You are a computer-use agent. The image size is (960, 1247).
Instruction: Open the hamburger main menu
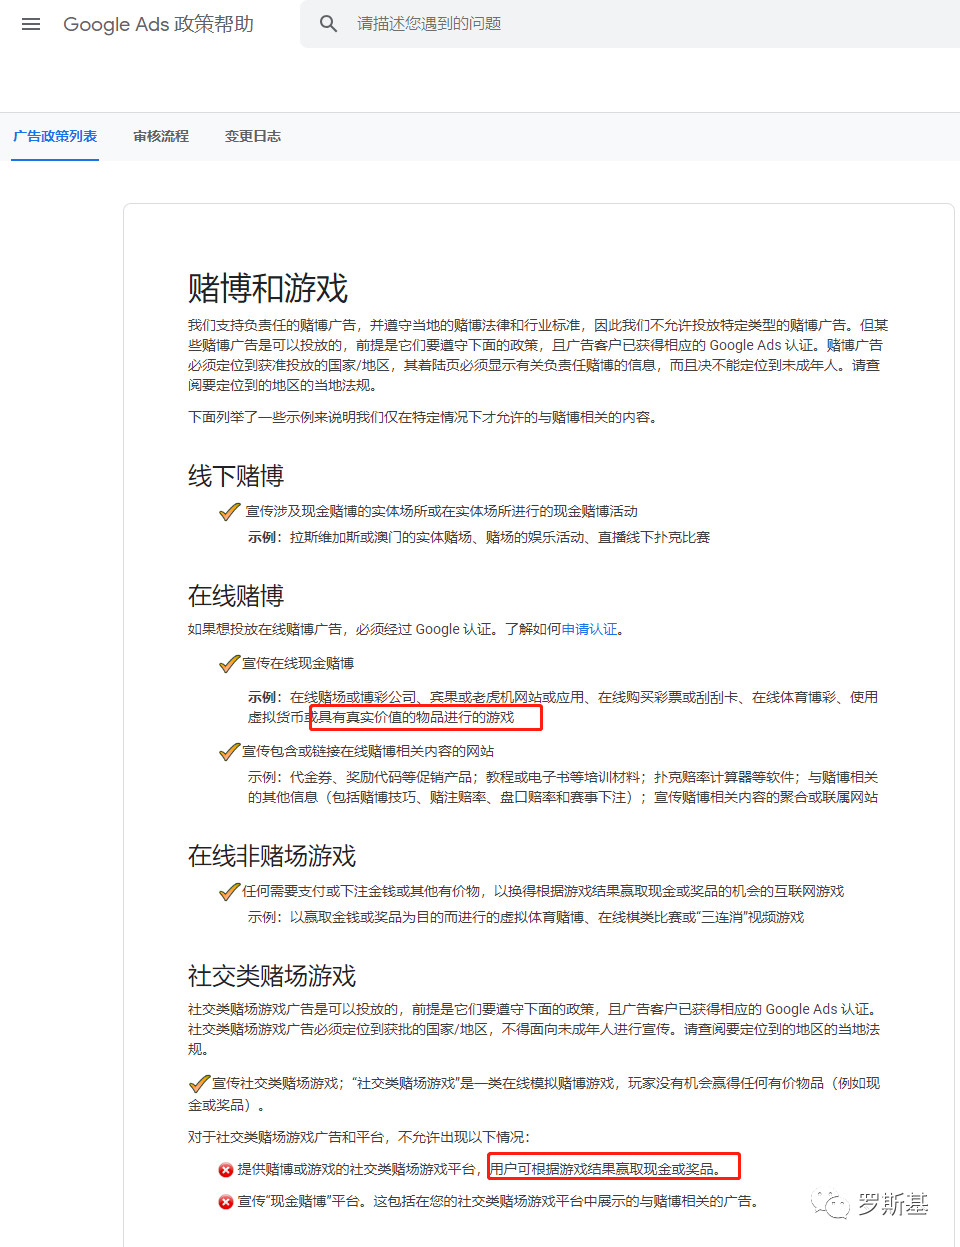click(x=31, y=24)
